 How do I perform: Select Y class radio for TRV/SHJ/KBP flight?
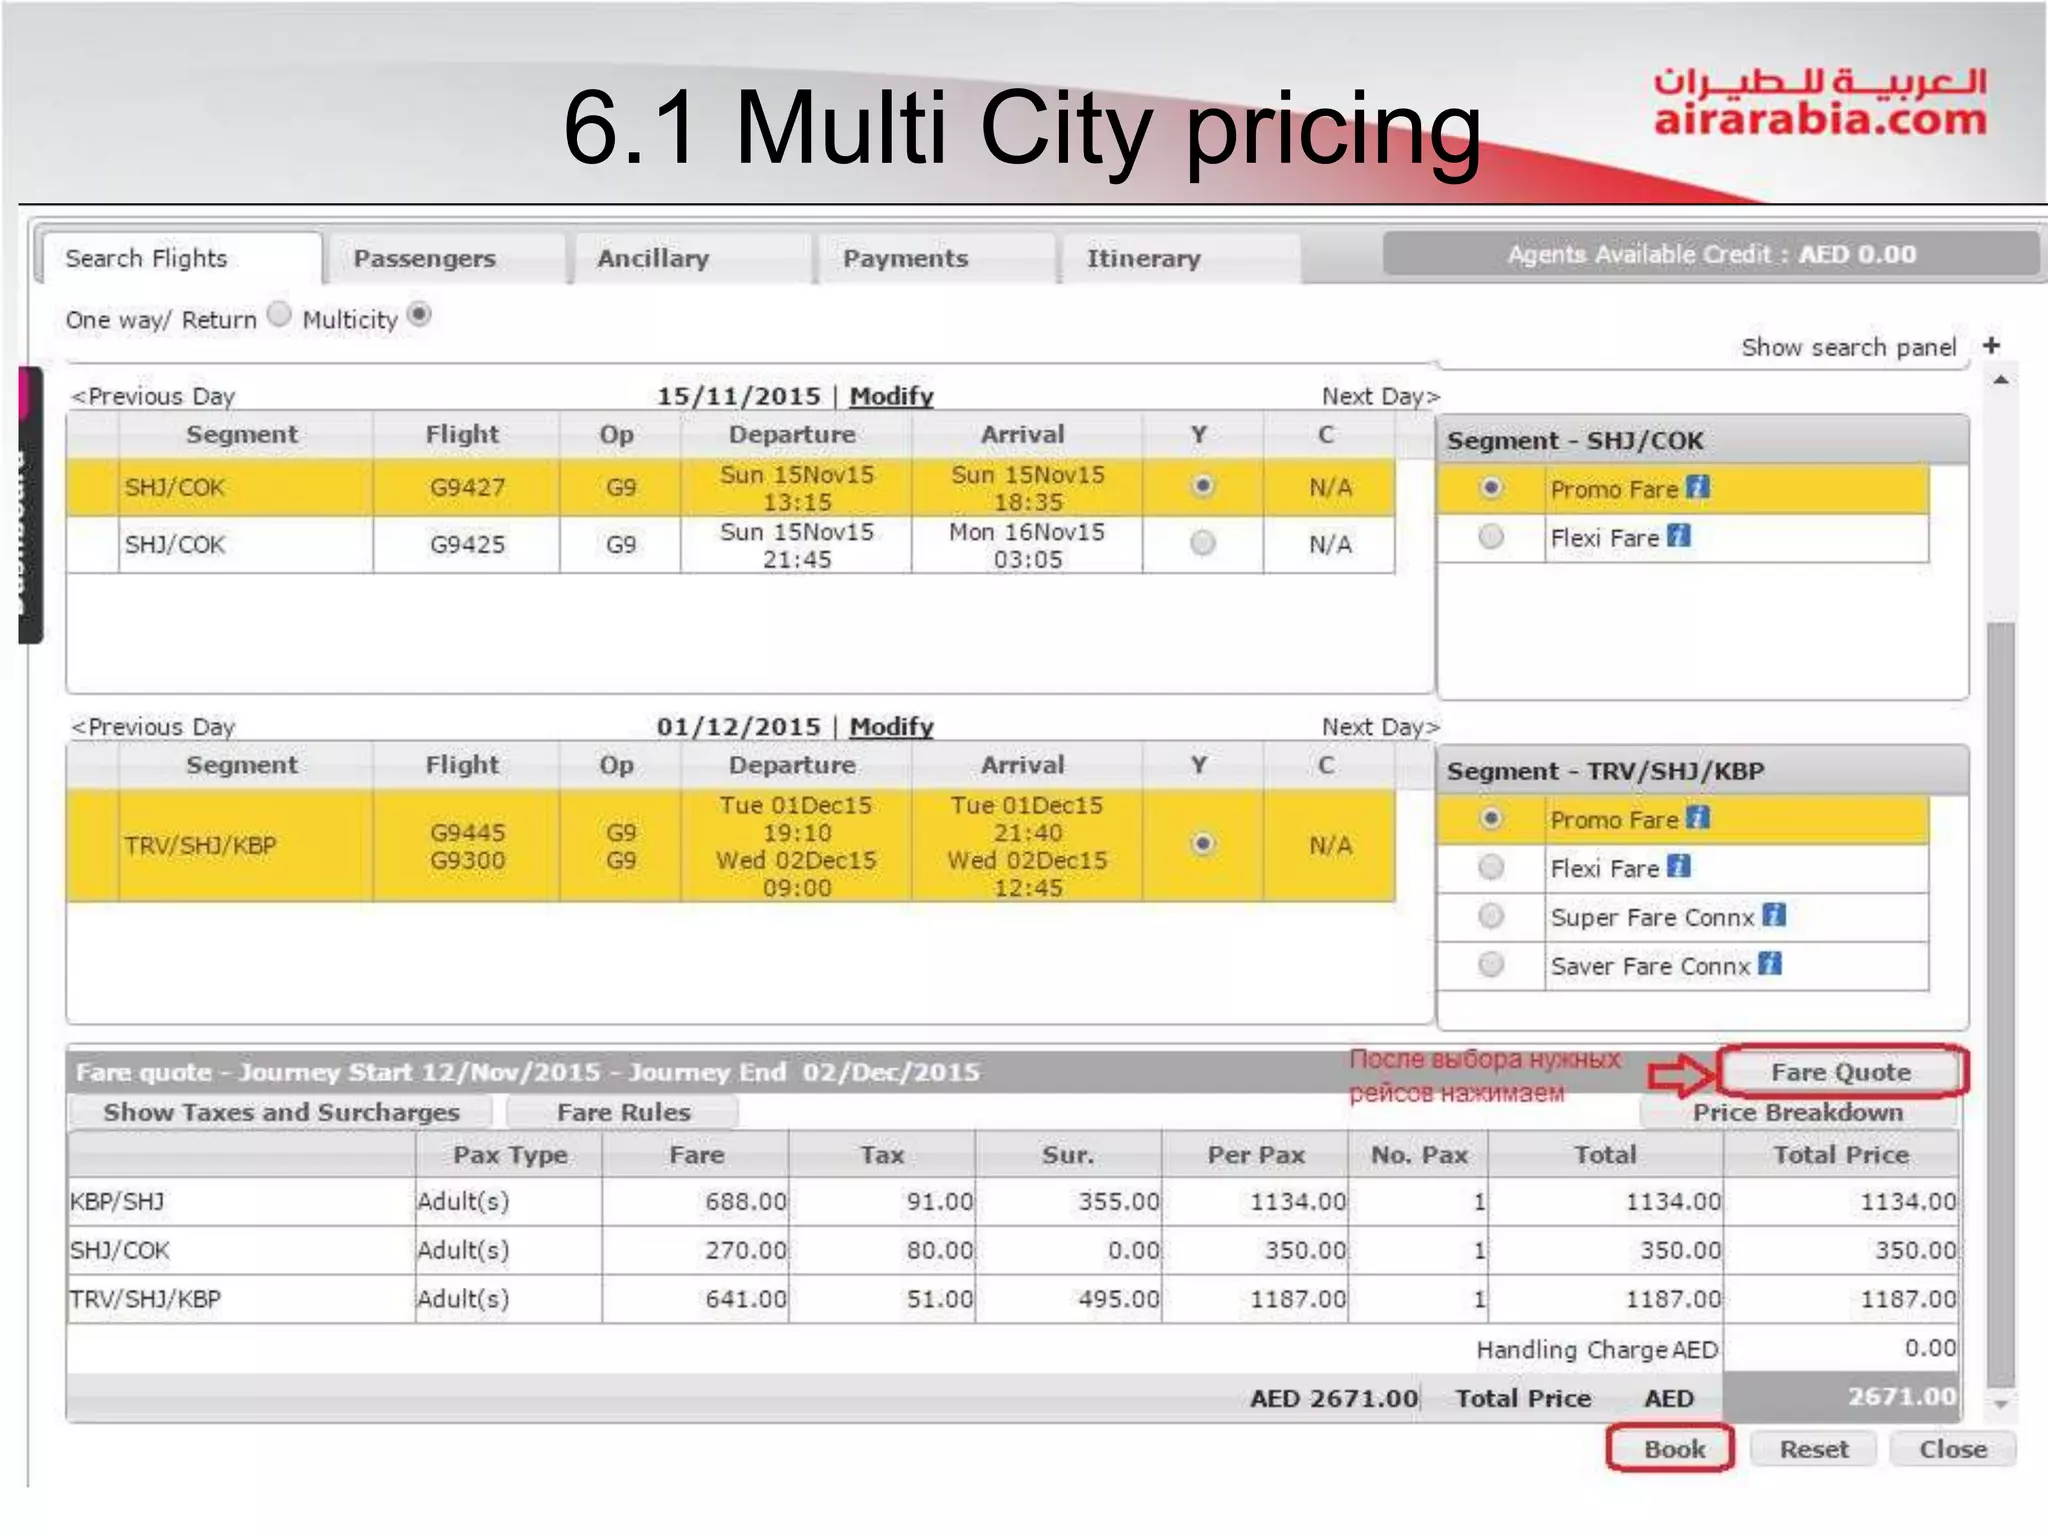click(1203, 844)
